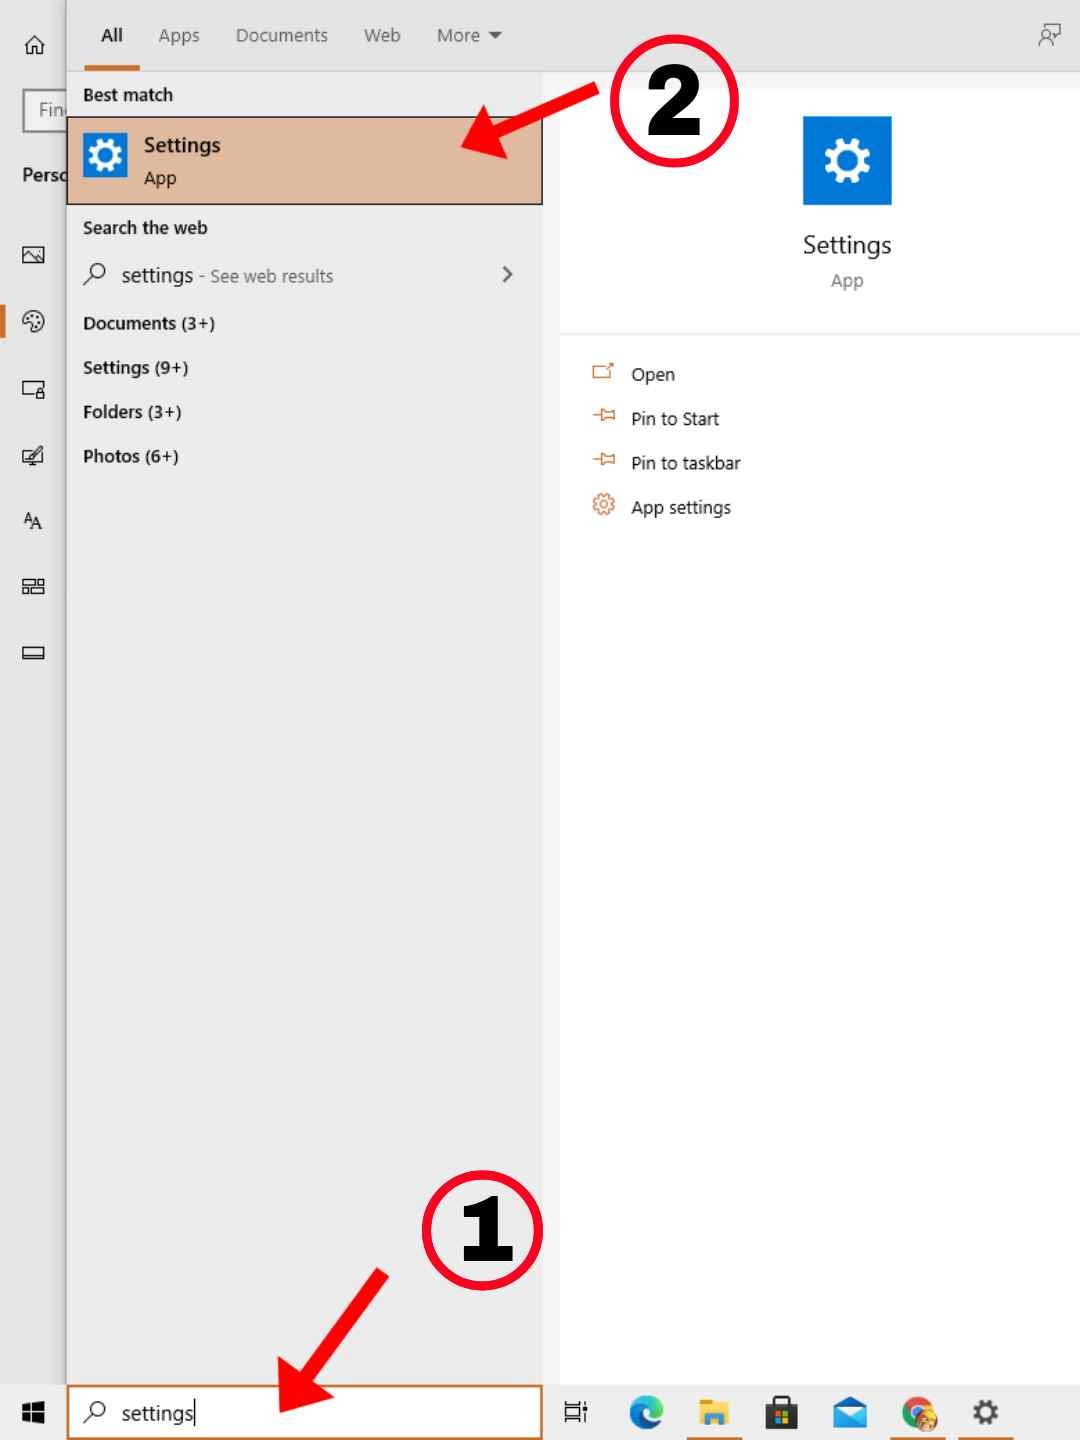Launch Microsoft Edge from taskbar

[x=646, y=1412]
